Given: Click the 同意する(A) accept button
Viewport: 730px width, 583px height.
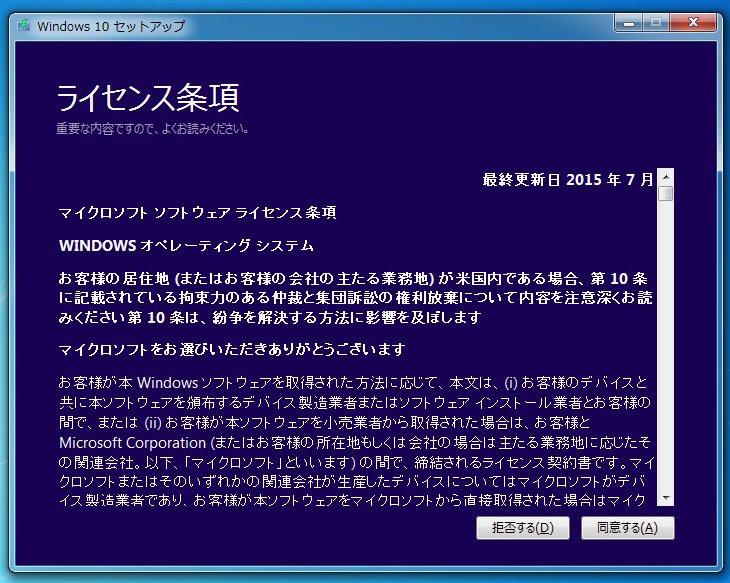Looking at the screenshot, I should coord(628,528).
